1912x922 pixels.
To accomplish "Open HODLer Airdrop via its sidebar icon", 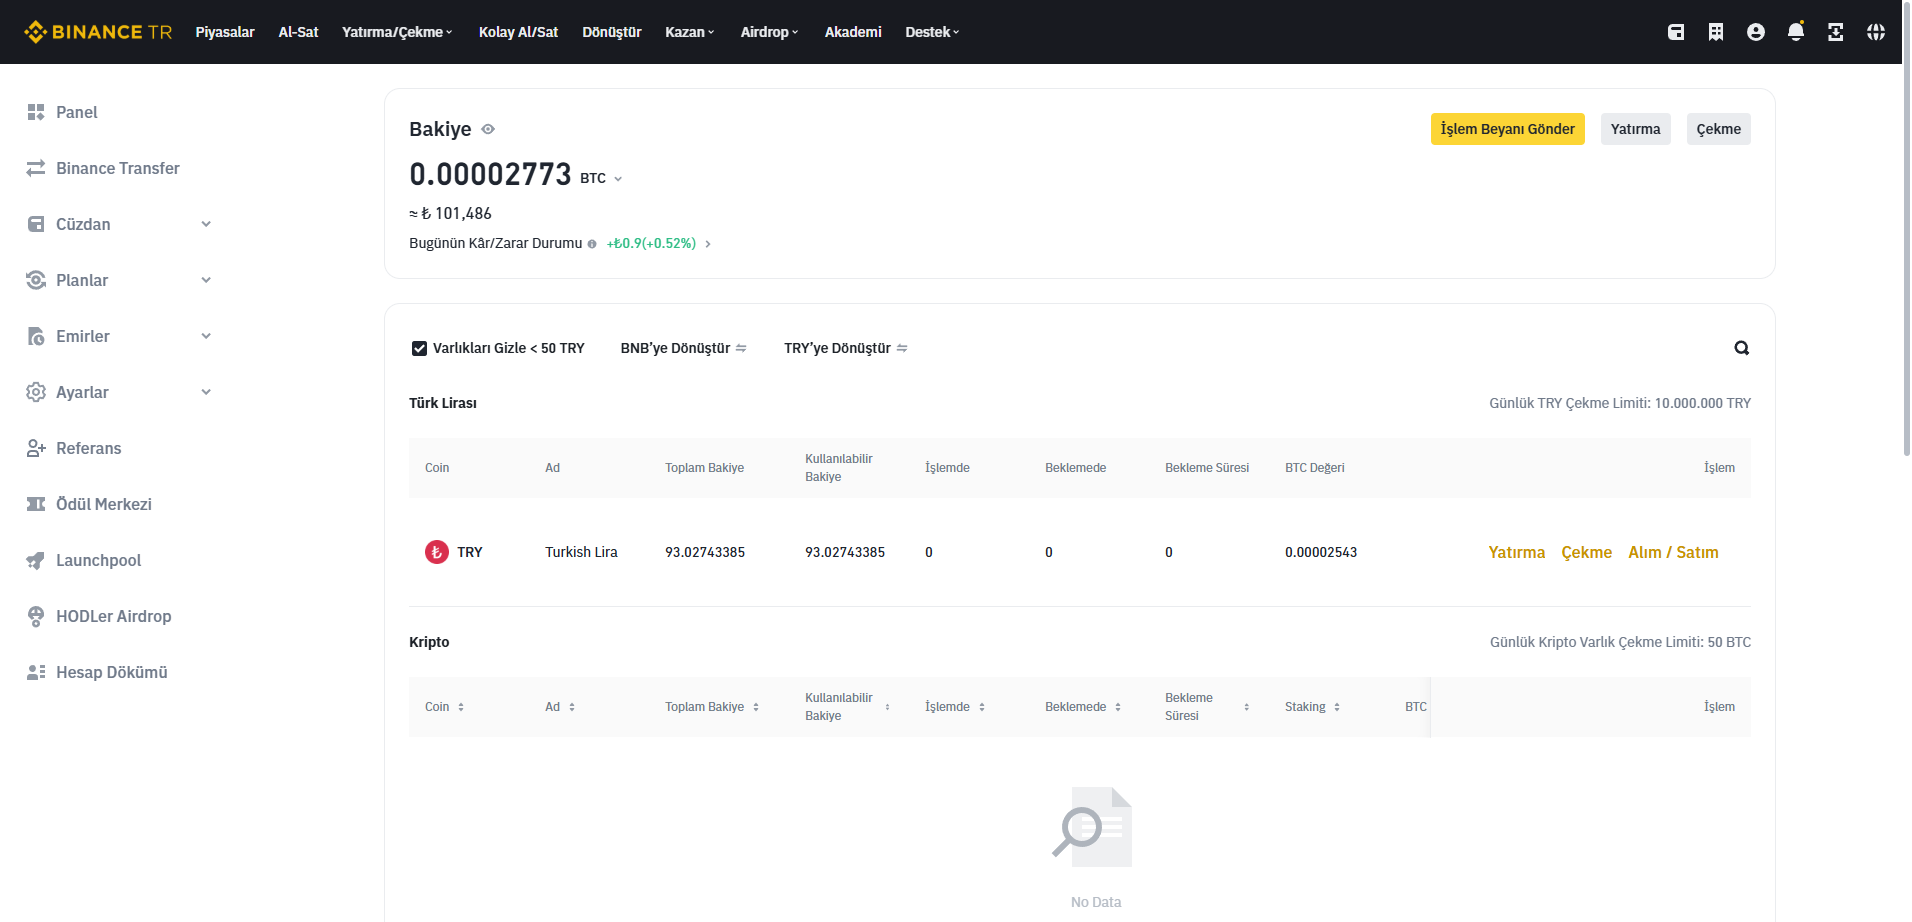I will point(36,616).
